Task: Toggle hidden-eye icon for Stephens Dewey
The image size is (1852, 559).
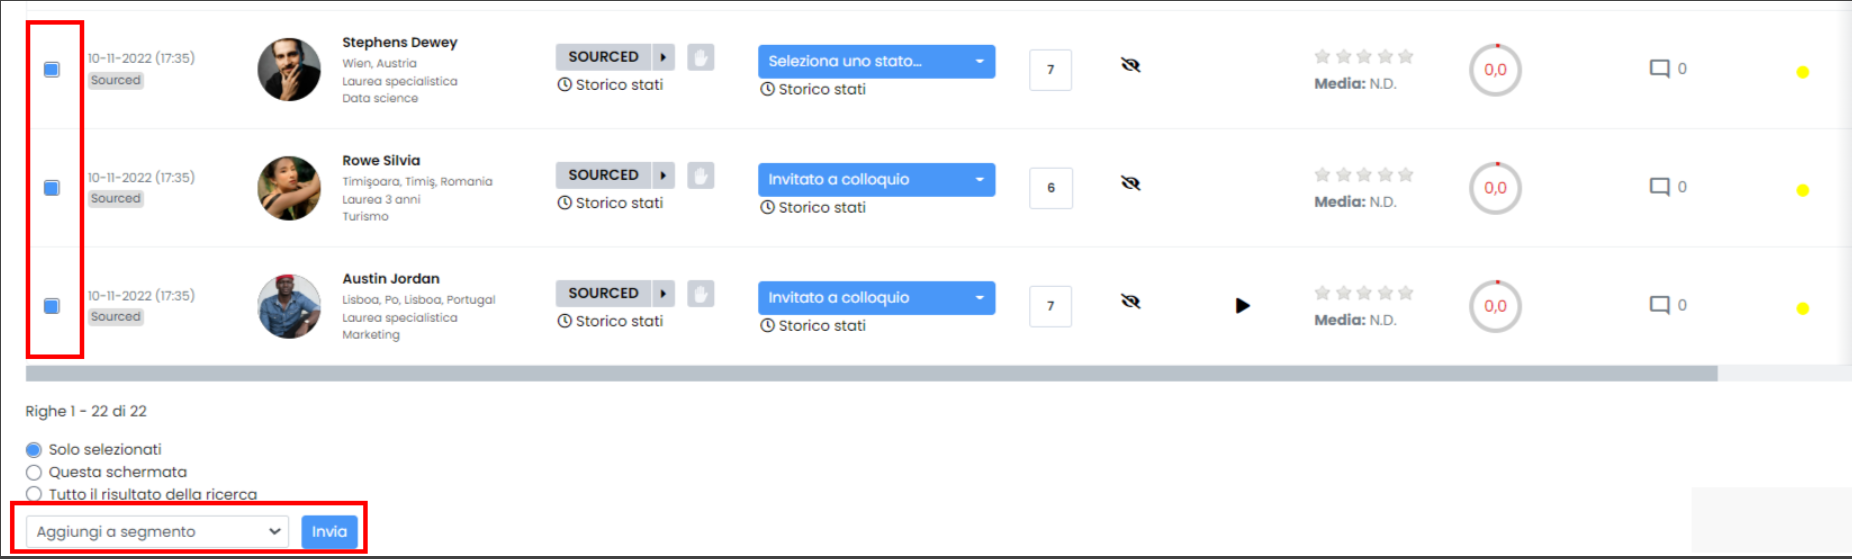Action: (1131, 66)
